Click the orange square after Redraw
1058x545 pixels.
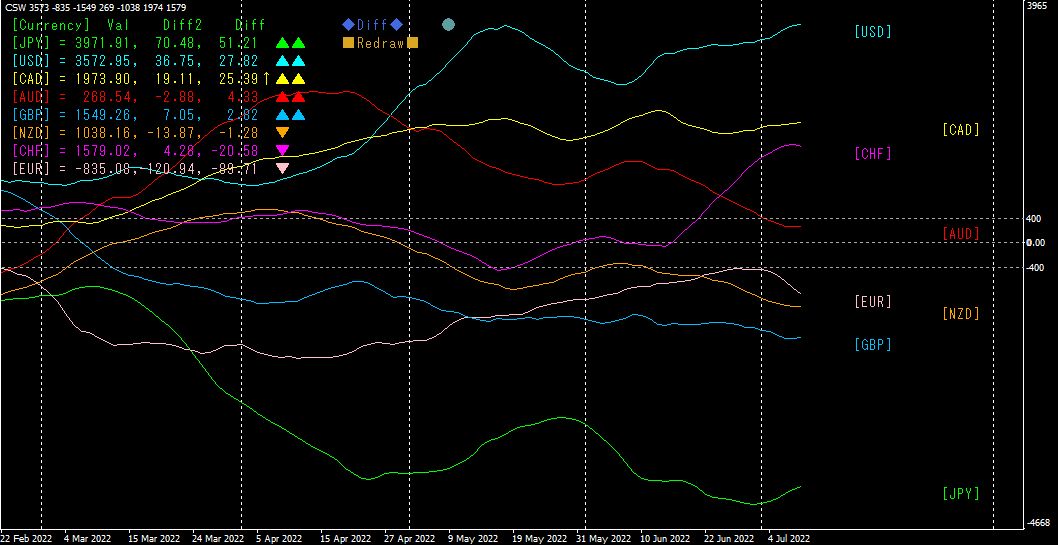point(412,43)
